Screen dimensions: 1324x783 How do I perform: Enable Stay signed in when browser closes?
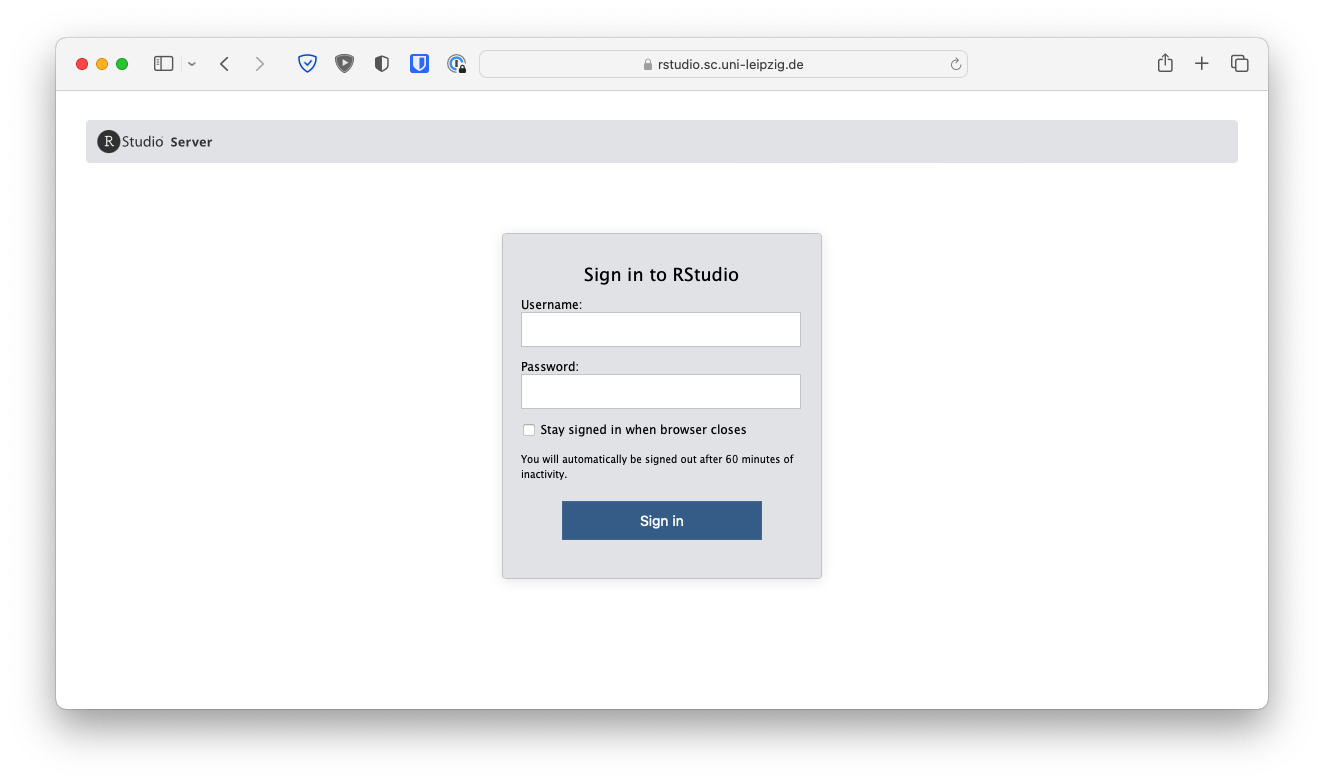click(529, 430)
